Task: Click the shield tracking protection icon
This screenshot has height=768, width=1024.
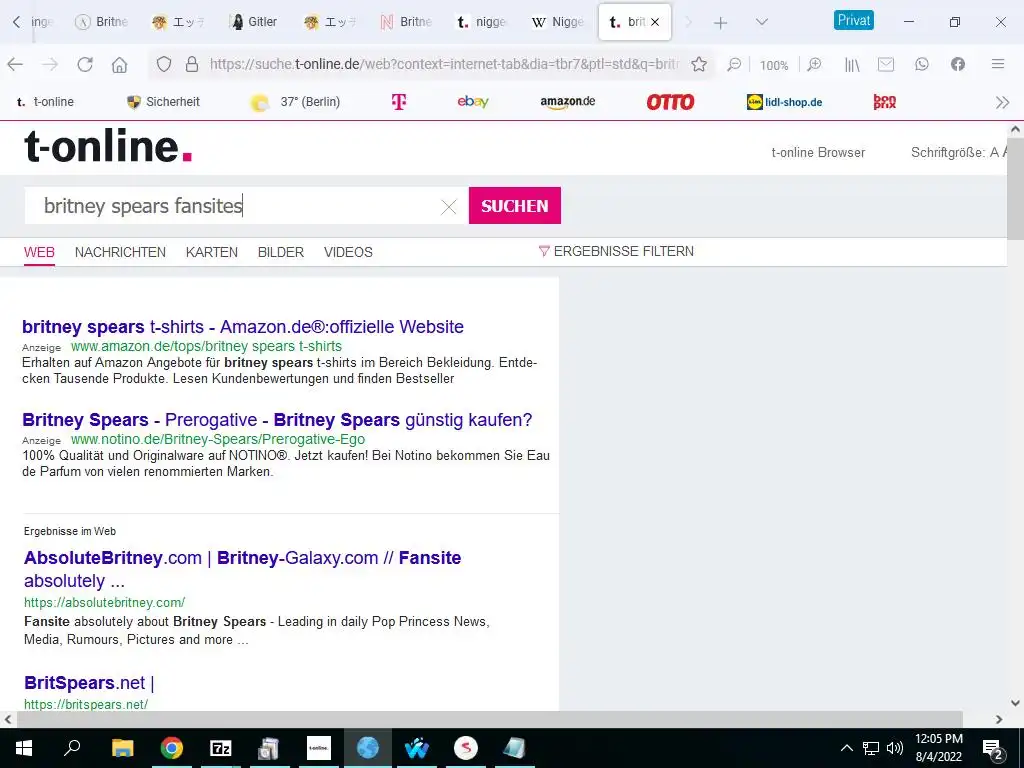Action: 164,64
